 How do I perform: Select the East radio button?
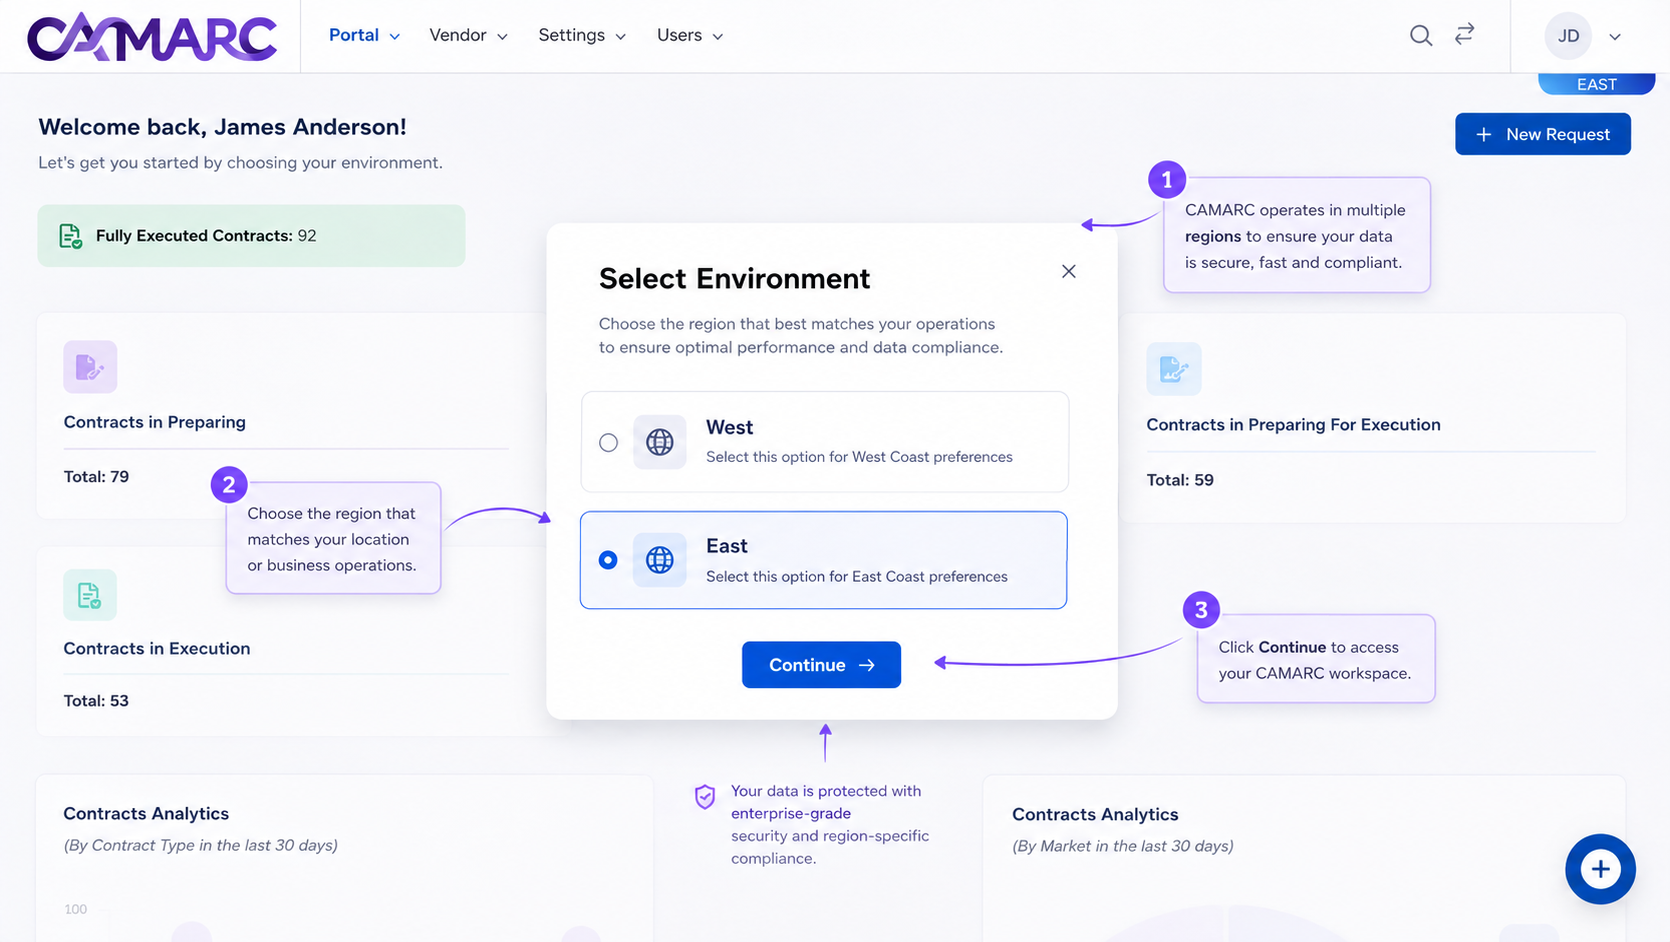pos(608,560)
